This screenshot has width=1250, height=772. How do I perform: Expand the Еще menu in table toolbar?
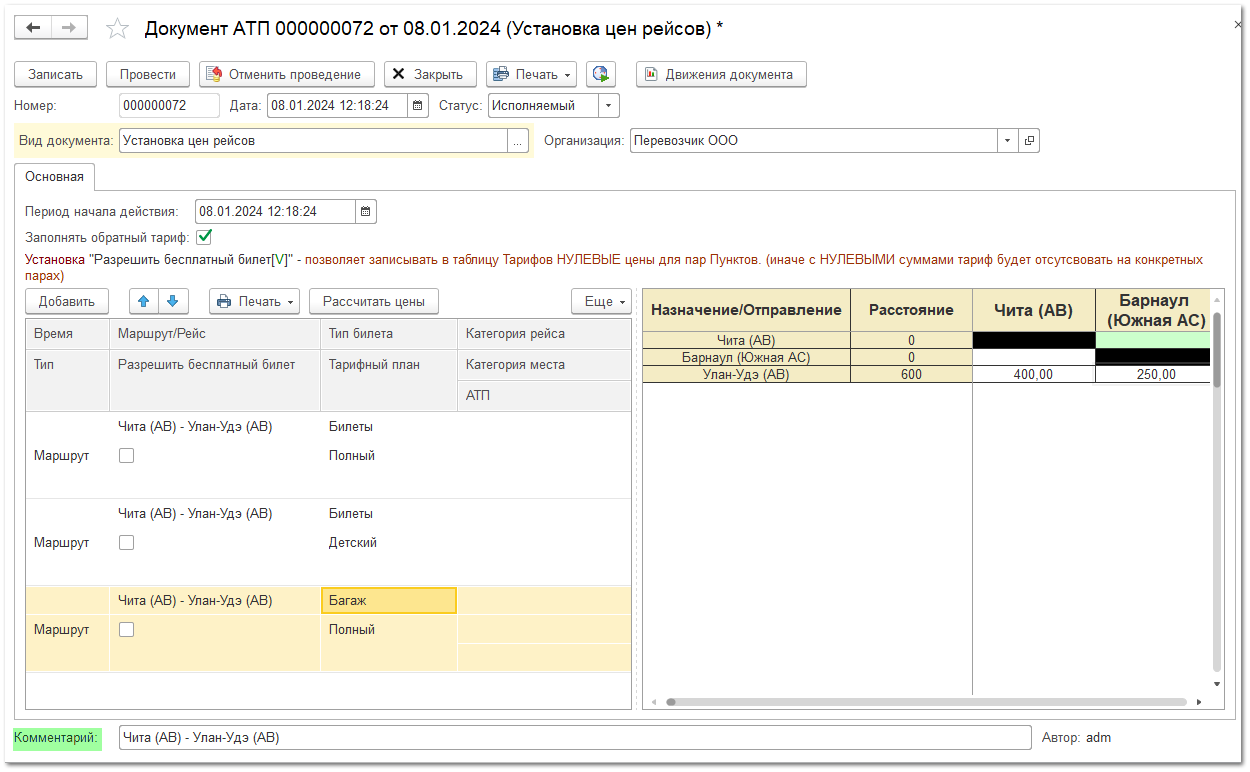click(x=601, y=301)
